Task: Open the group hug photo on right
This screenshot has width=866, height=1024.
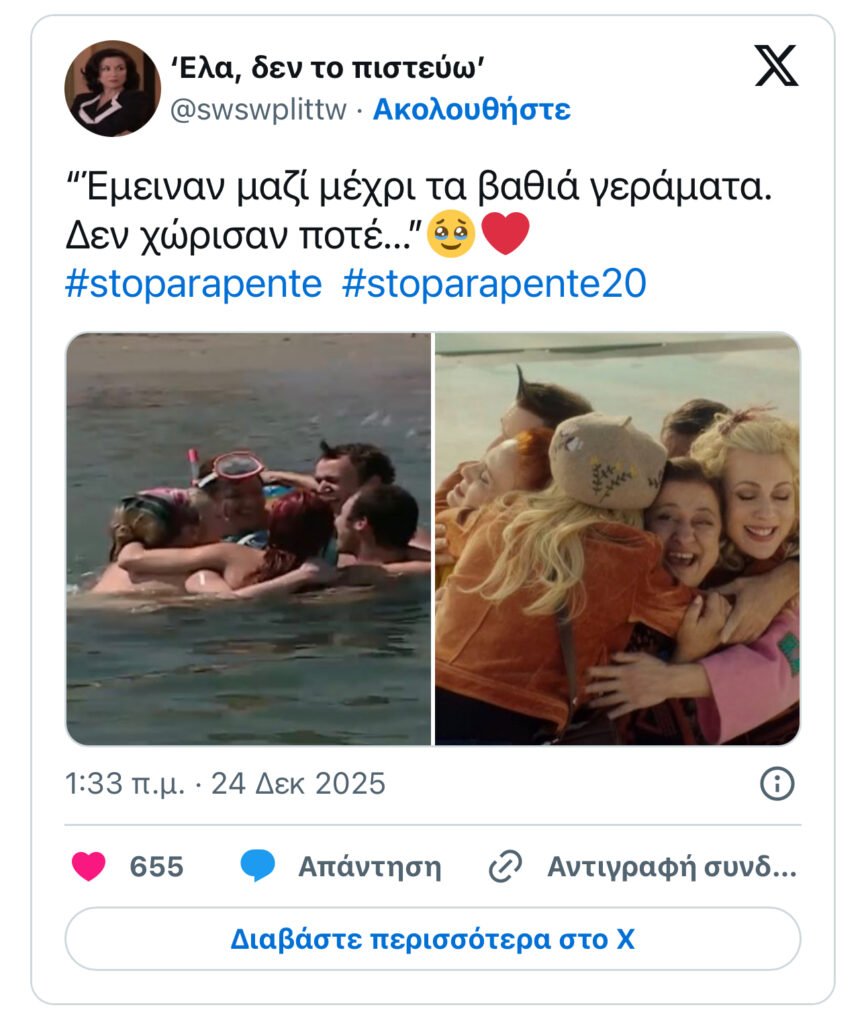Action: tap(618, 539)
